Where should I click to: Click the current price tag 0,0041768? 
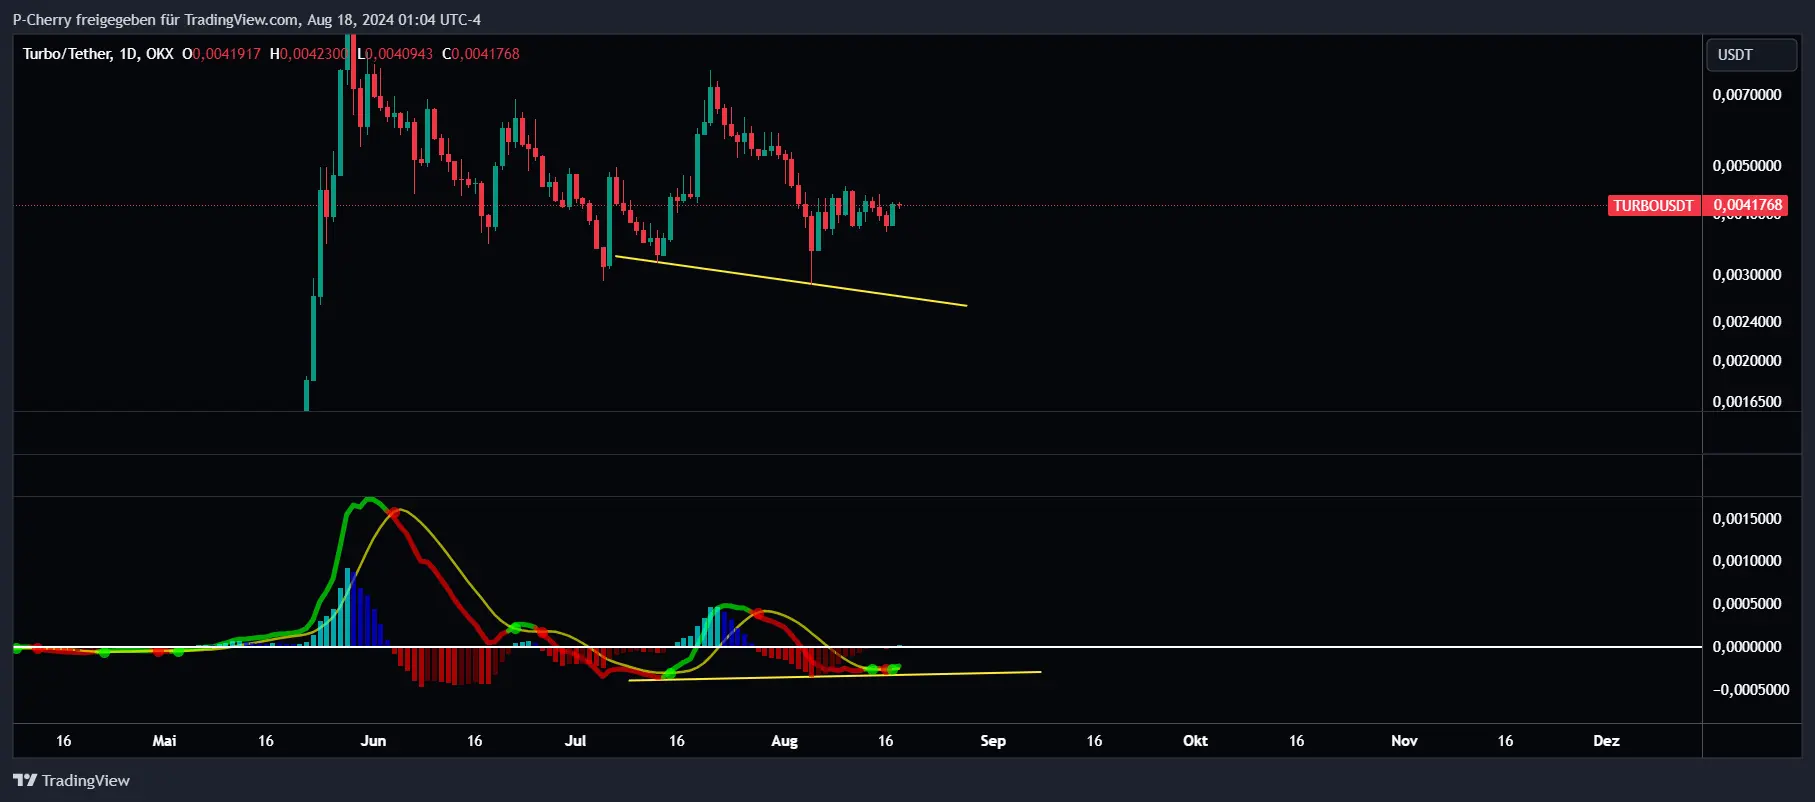point(1747,205)
